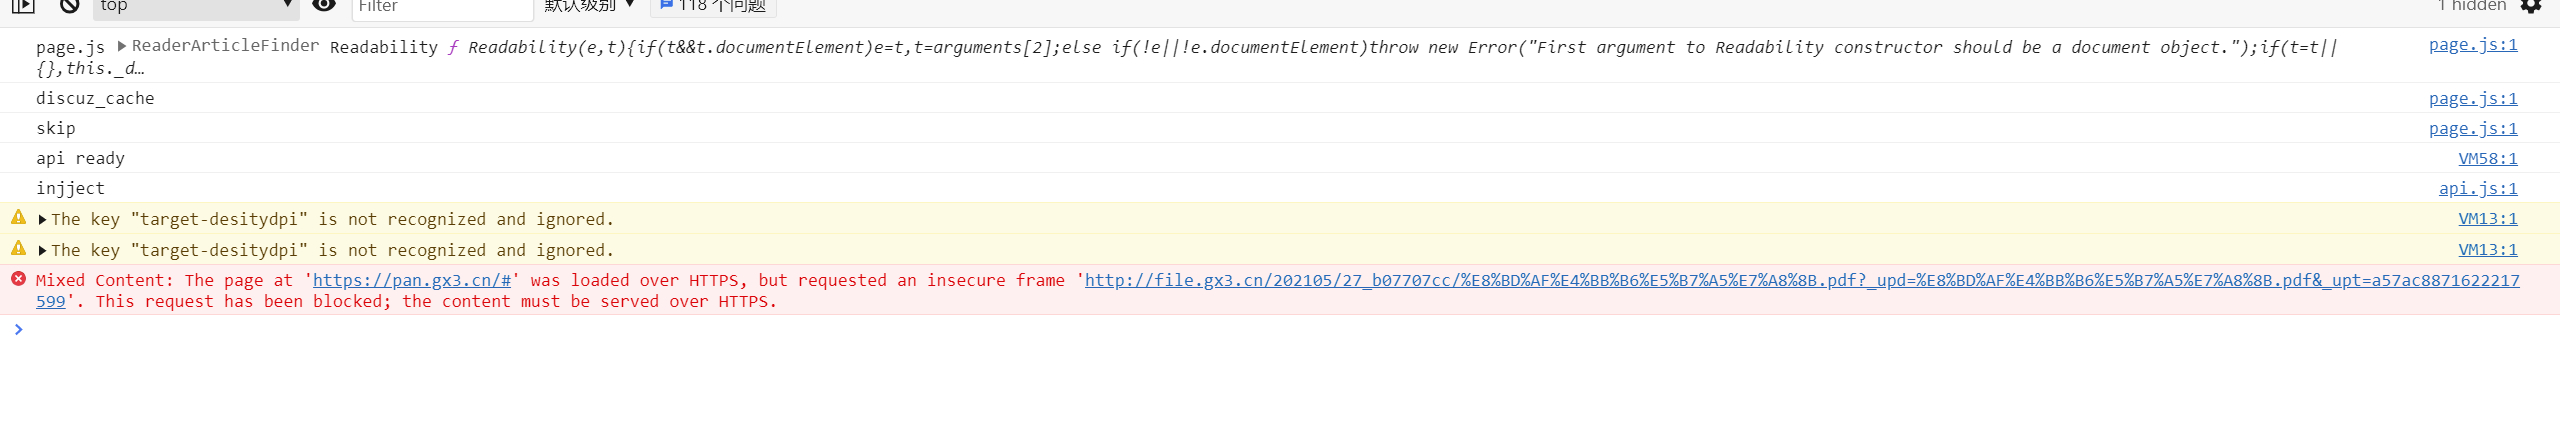2560x438 pixels.
Task: Open VM13:1 link of first warning
Action: (x=2488, y=218)
